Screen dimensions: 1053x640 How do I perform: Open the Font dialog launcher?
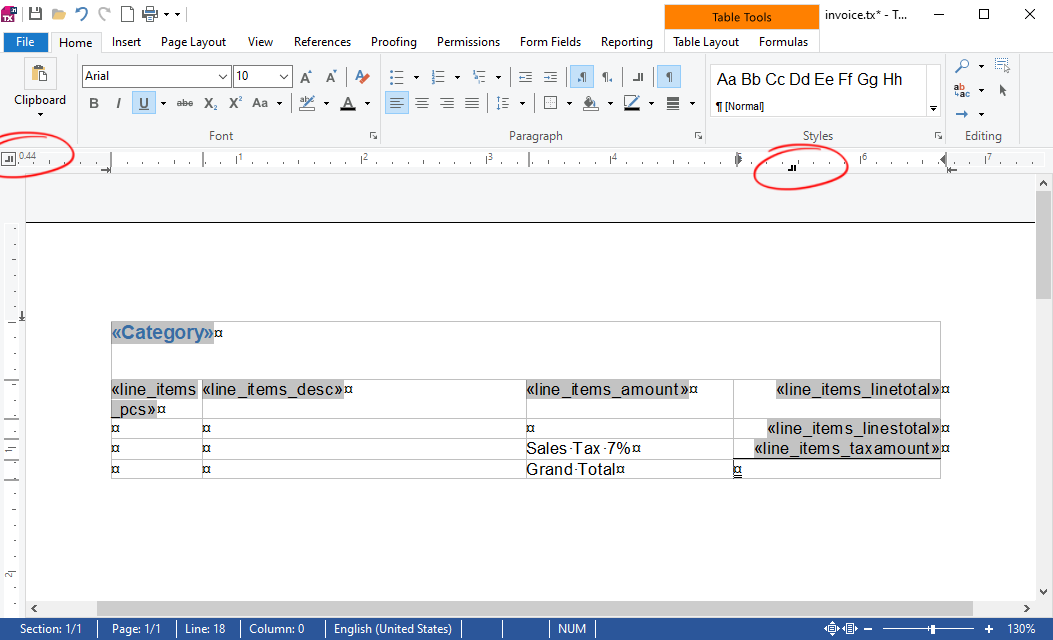373,136
